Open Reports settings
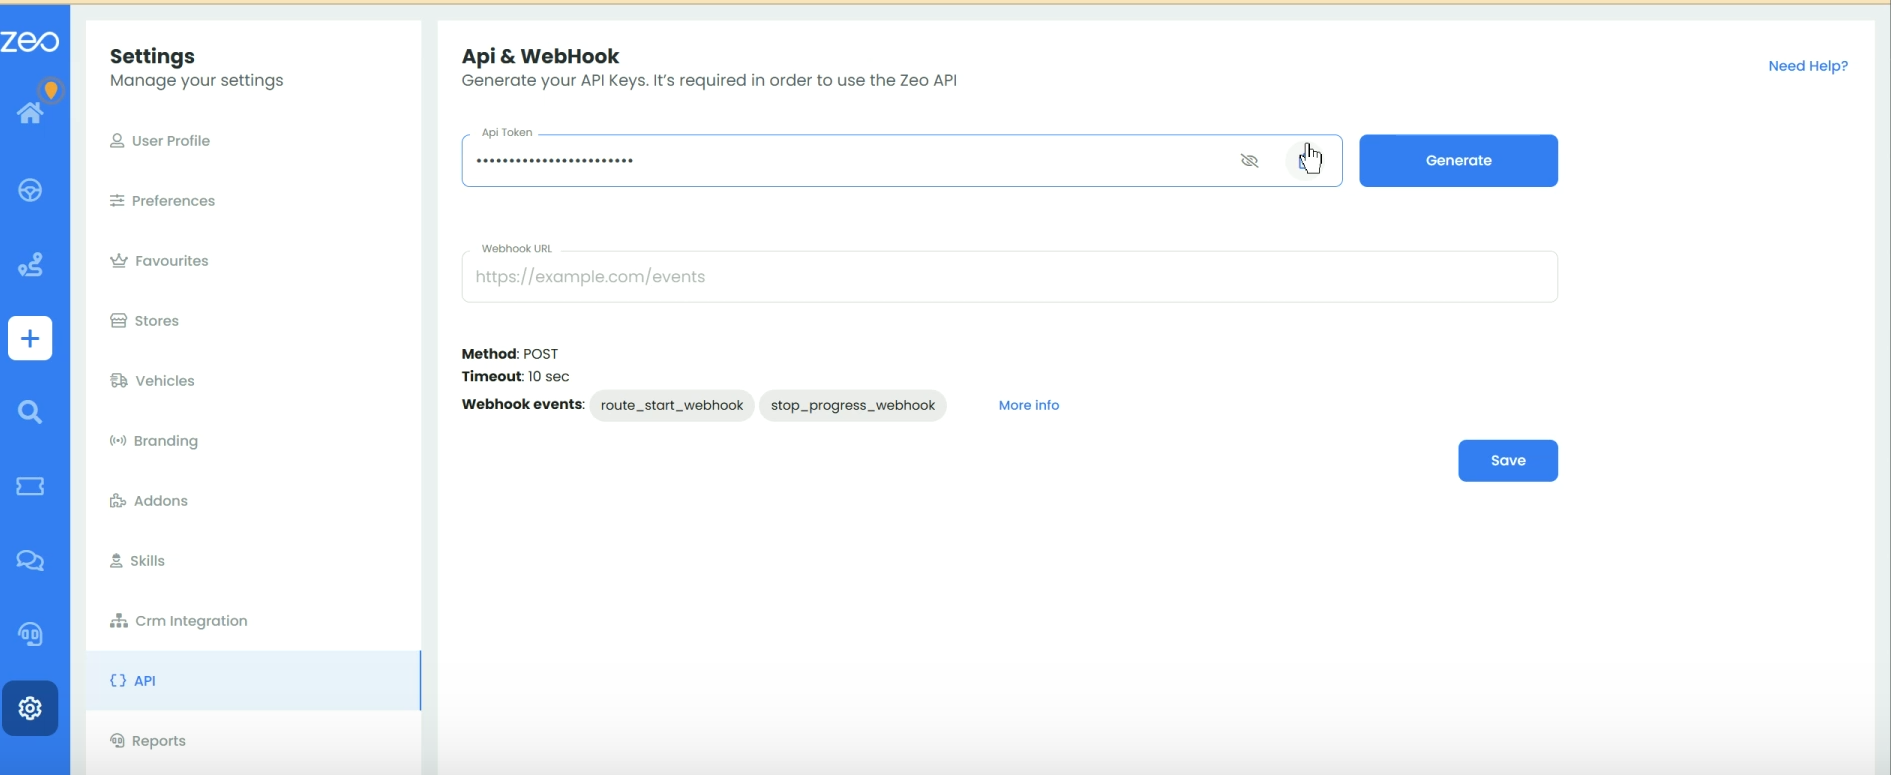Image resolution: width=1891 pixels, height=775 pixels. click(253, 741)
